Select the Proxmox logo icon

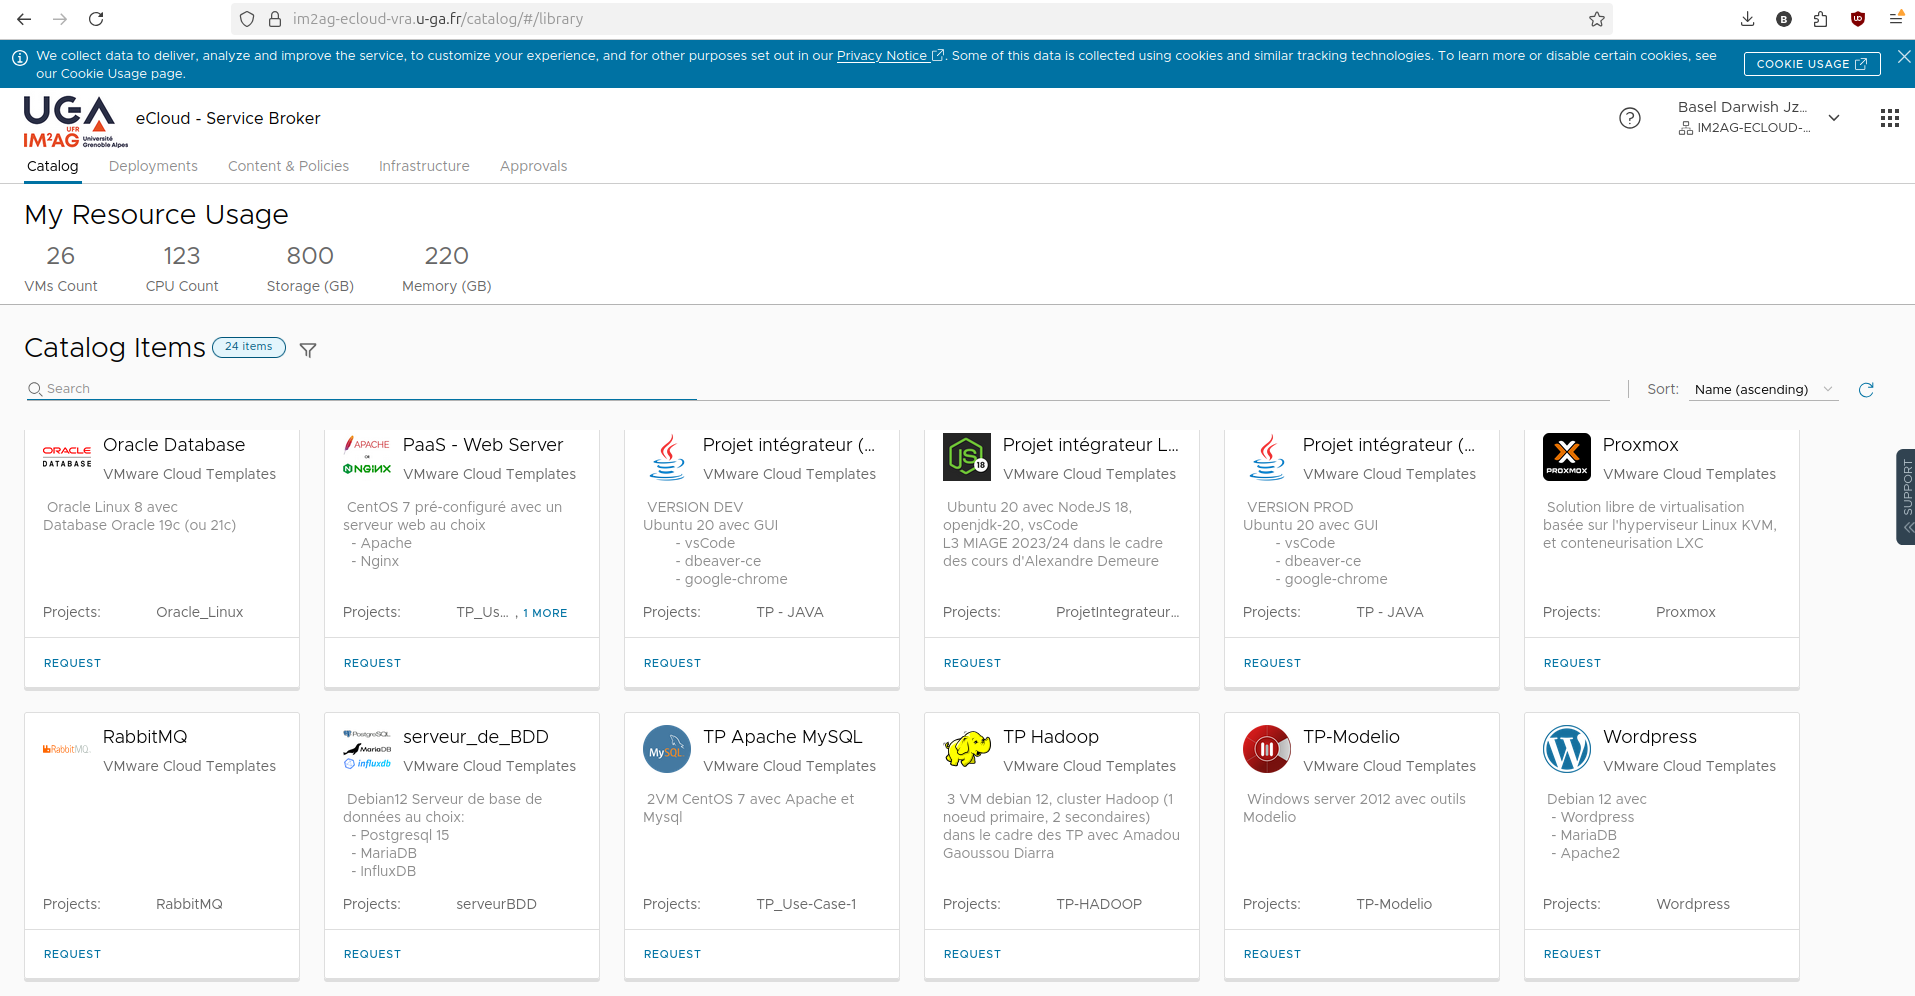(1566, 456)
